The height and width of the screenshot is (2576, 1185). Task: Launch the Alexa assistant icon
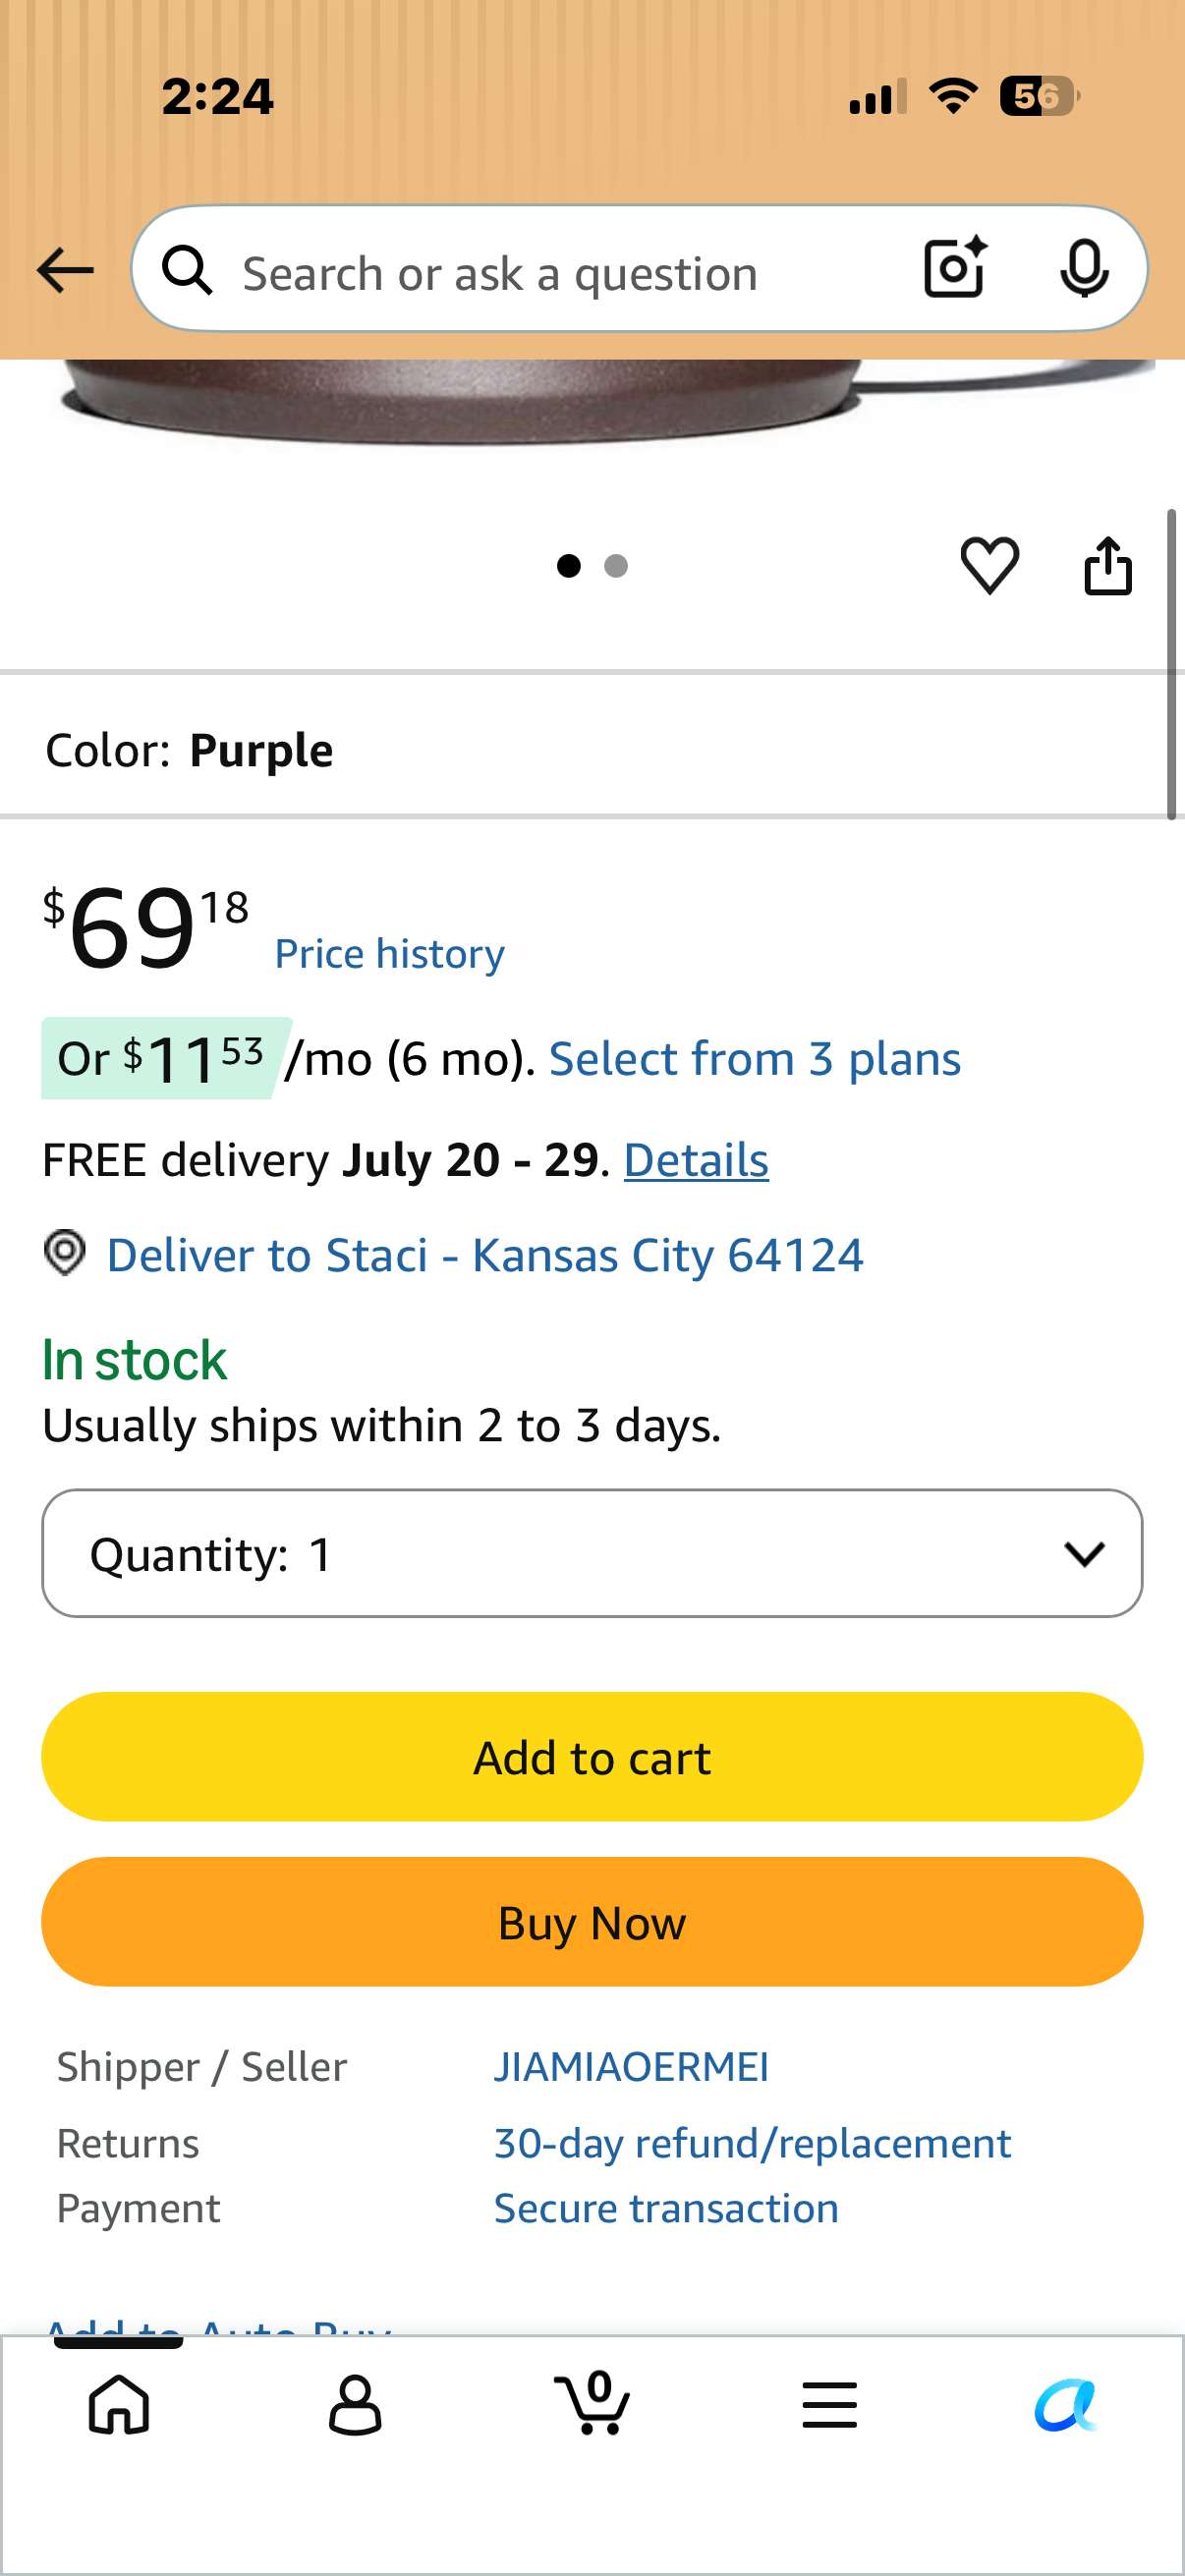(1066, 2405)
